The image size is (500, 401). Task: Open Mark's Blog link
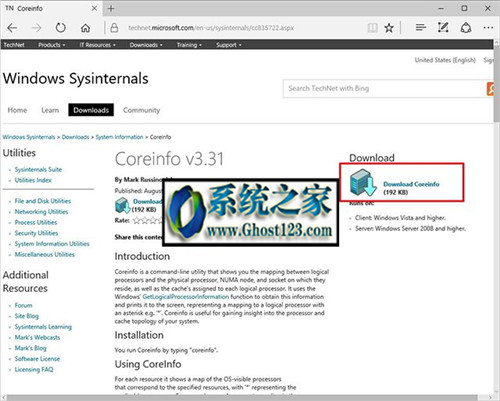coord(30,348)
